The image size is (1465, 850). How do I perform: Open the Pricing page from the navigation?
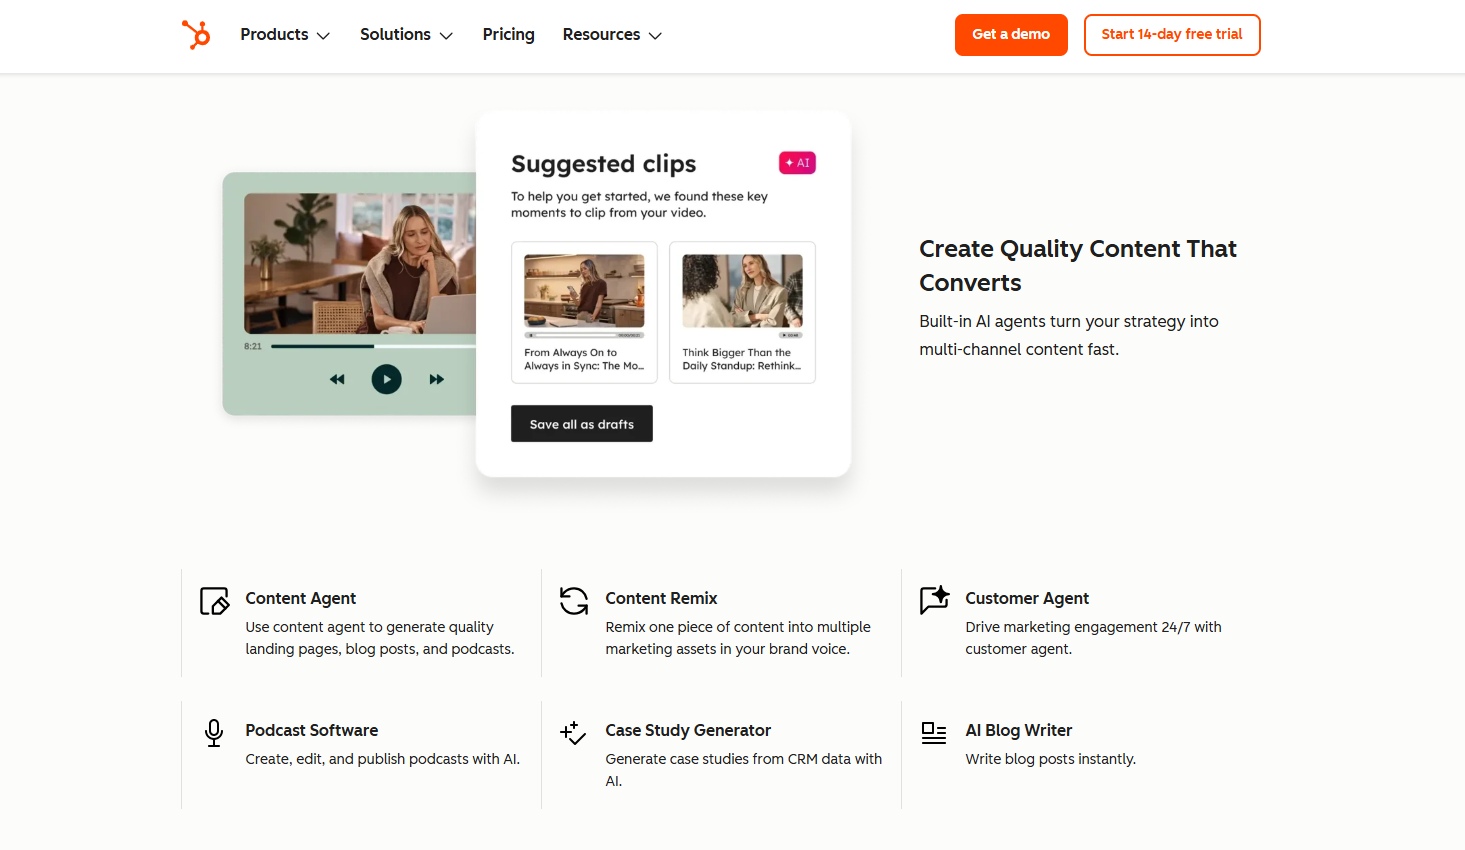pyautogui.click(x=508, y=34)
